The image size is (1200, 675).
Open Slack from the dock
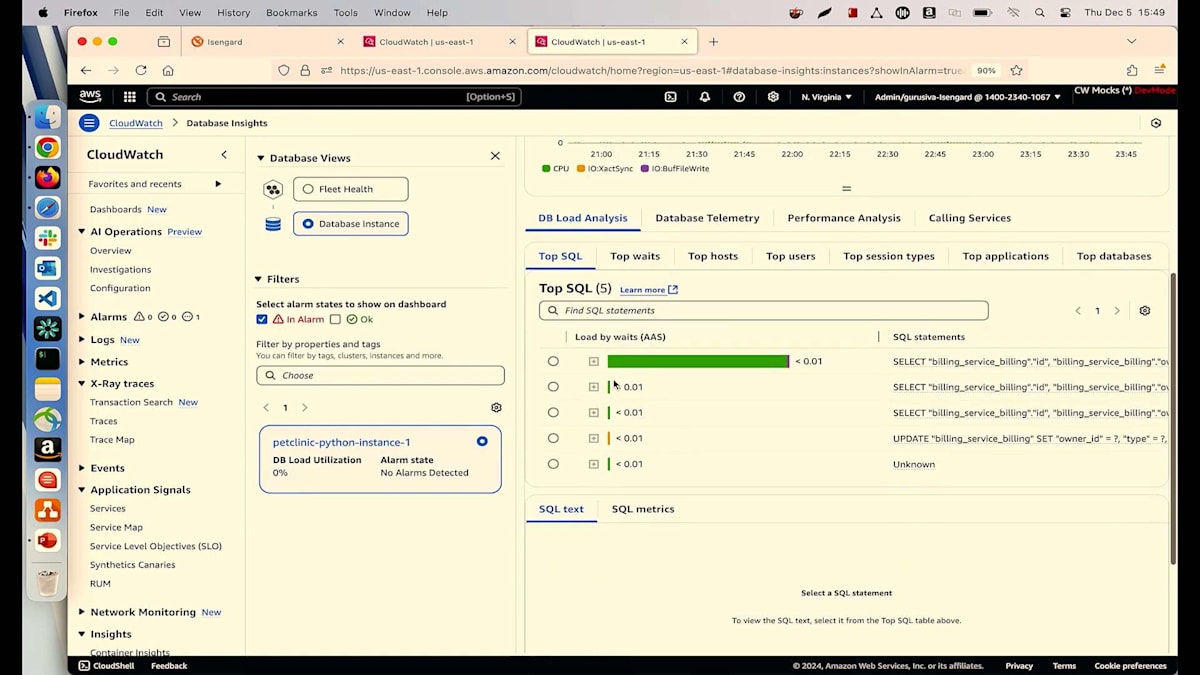pos(47,238)
